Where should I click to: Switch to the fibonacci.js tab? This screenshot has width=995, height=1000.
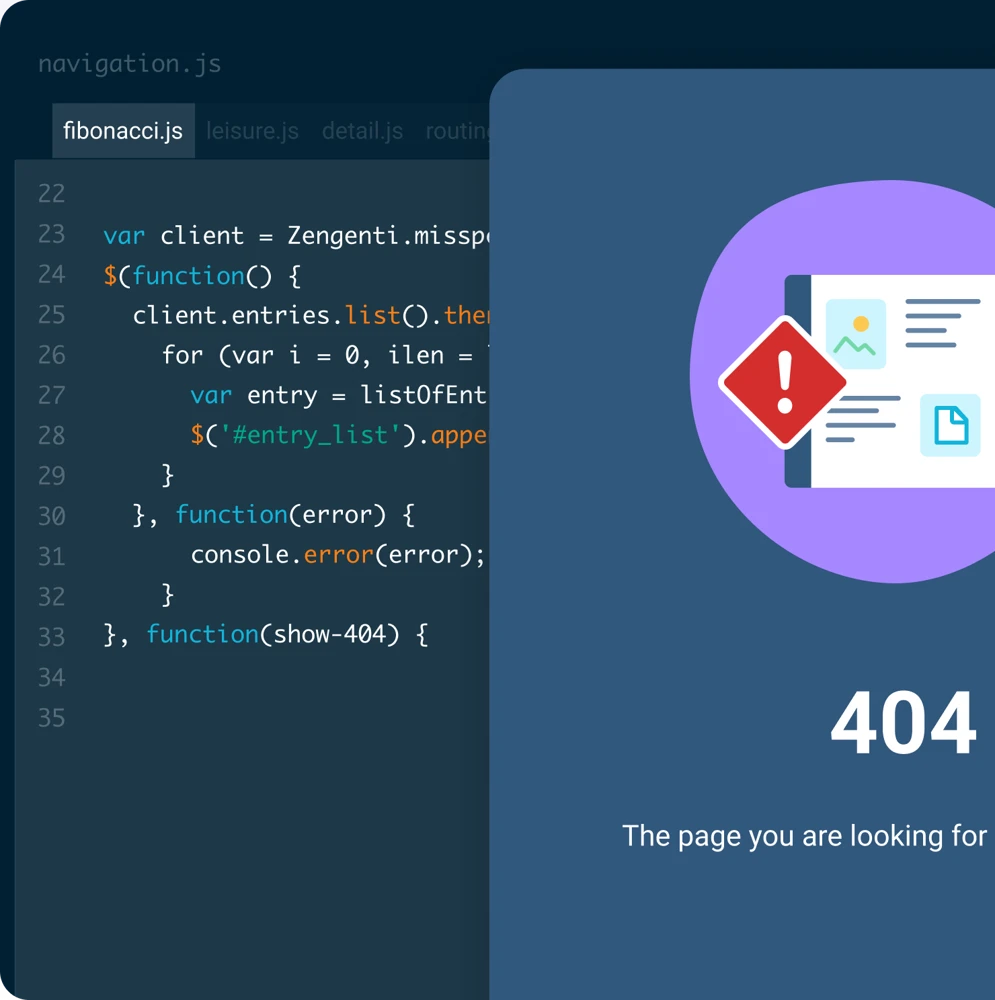click(x=123, y=131)
